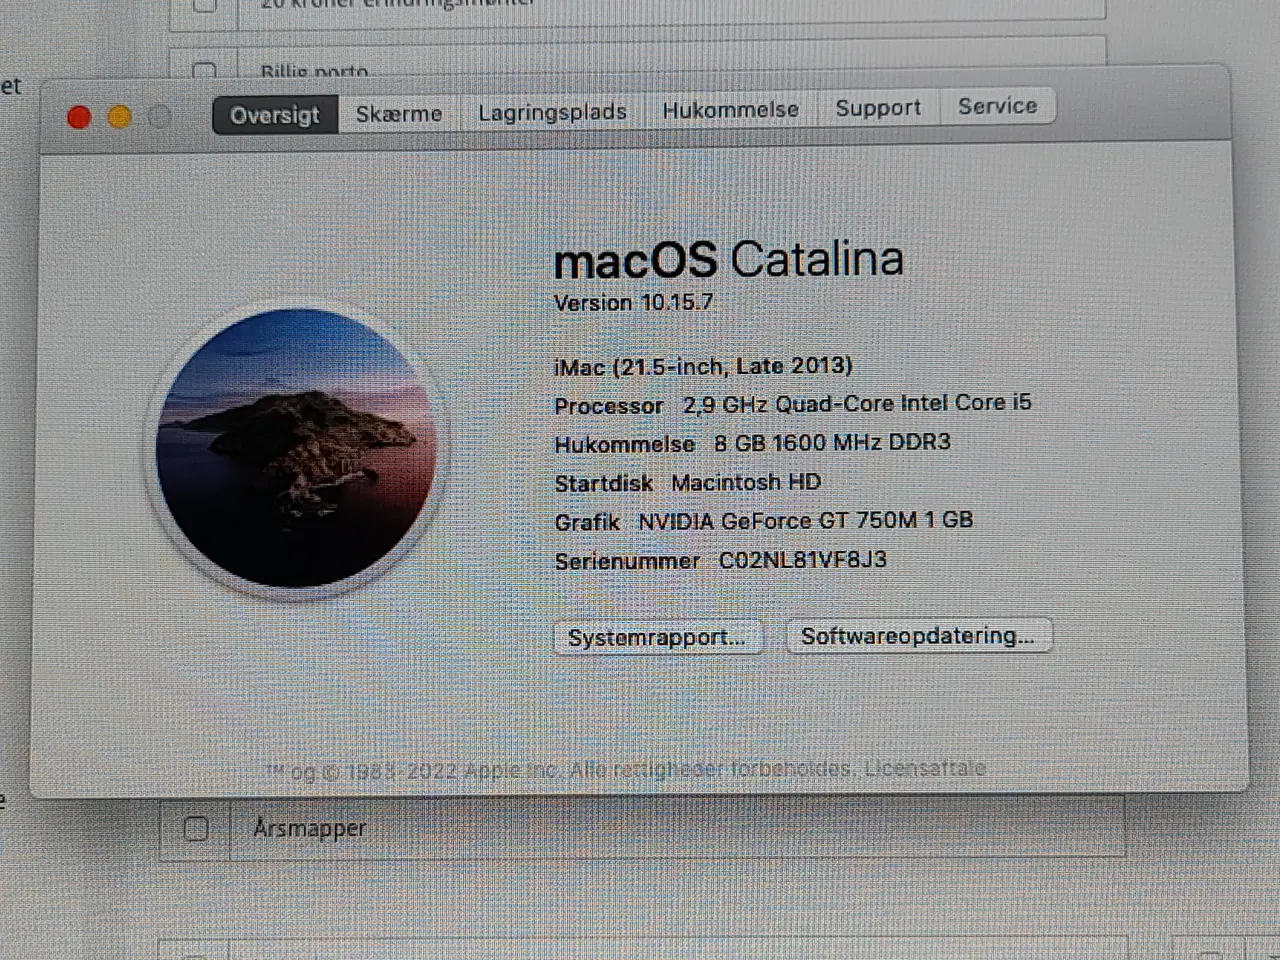View the Hukommelse tab
1280x960 pixels.
[731, 109]
